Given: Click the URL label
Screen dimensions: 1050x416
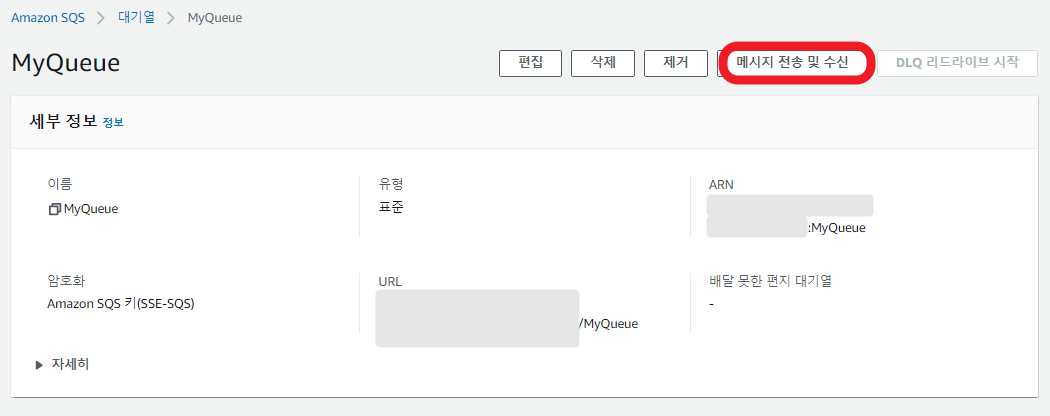Looking at the screenshot, I should (x=390, y=281).
